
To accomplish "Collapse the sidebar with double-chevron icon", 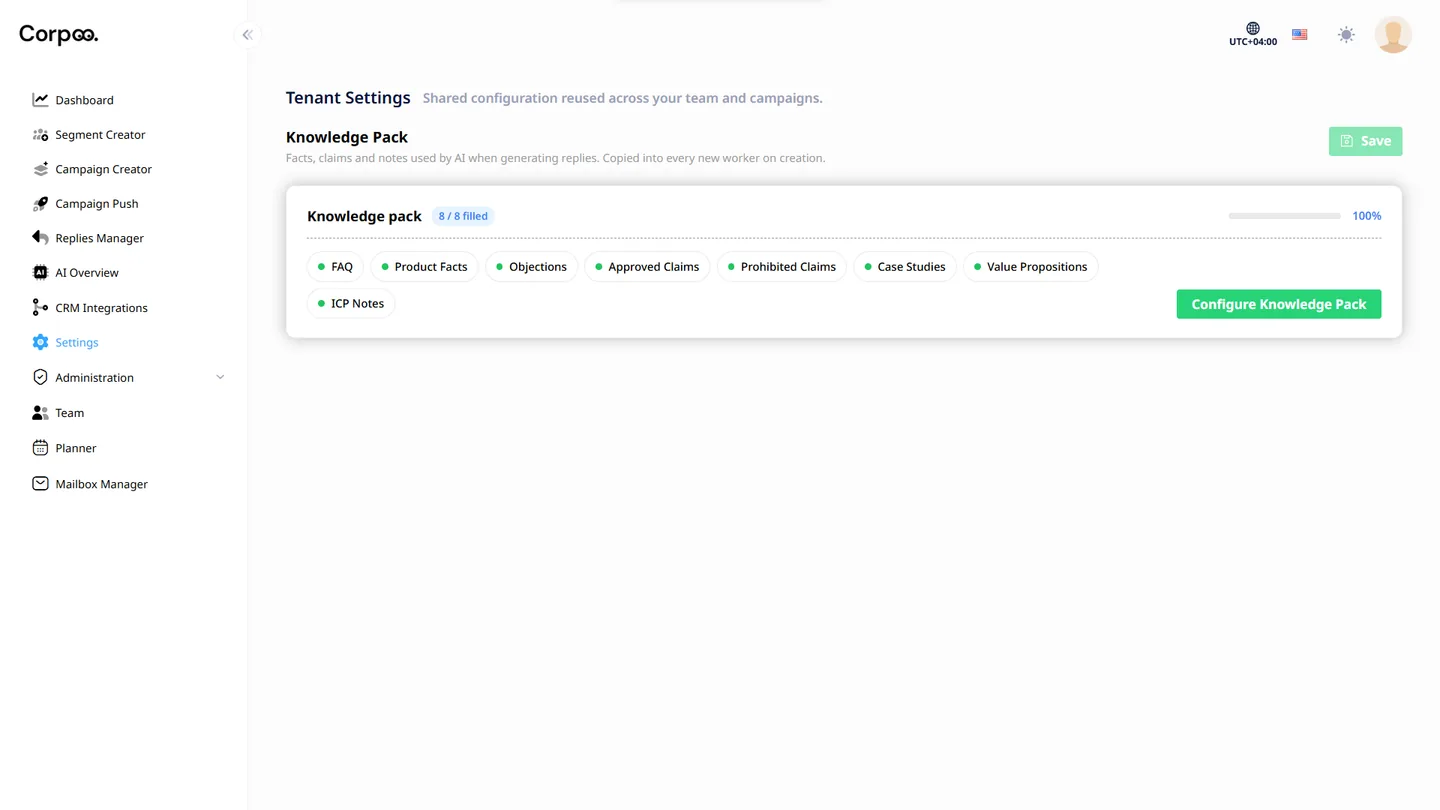I will [x=247, y=35].
